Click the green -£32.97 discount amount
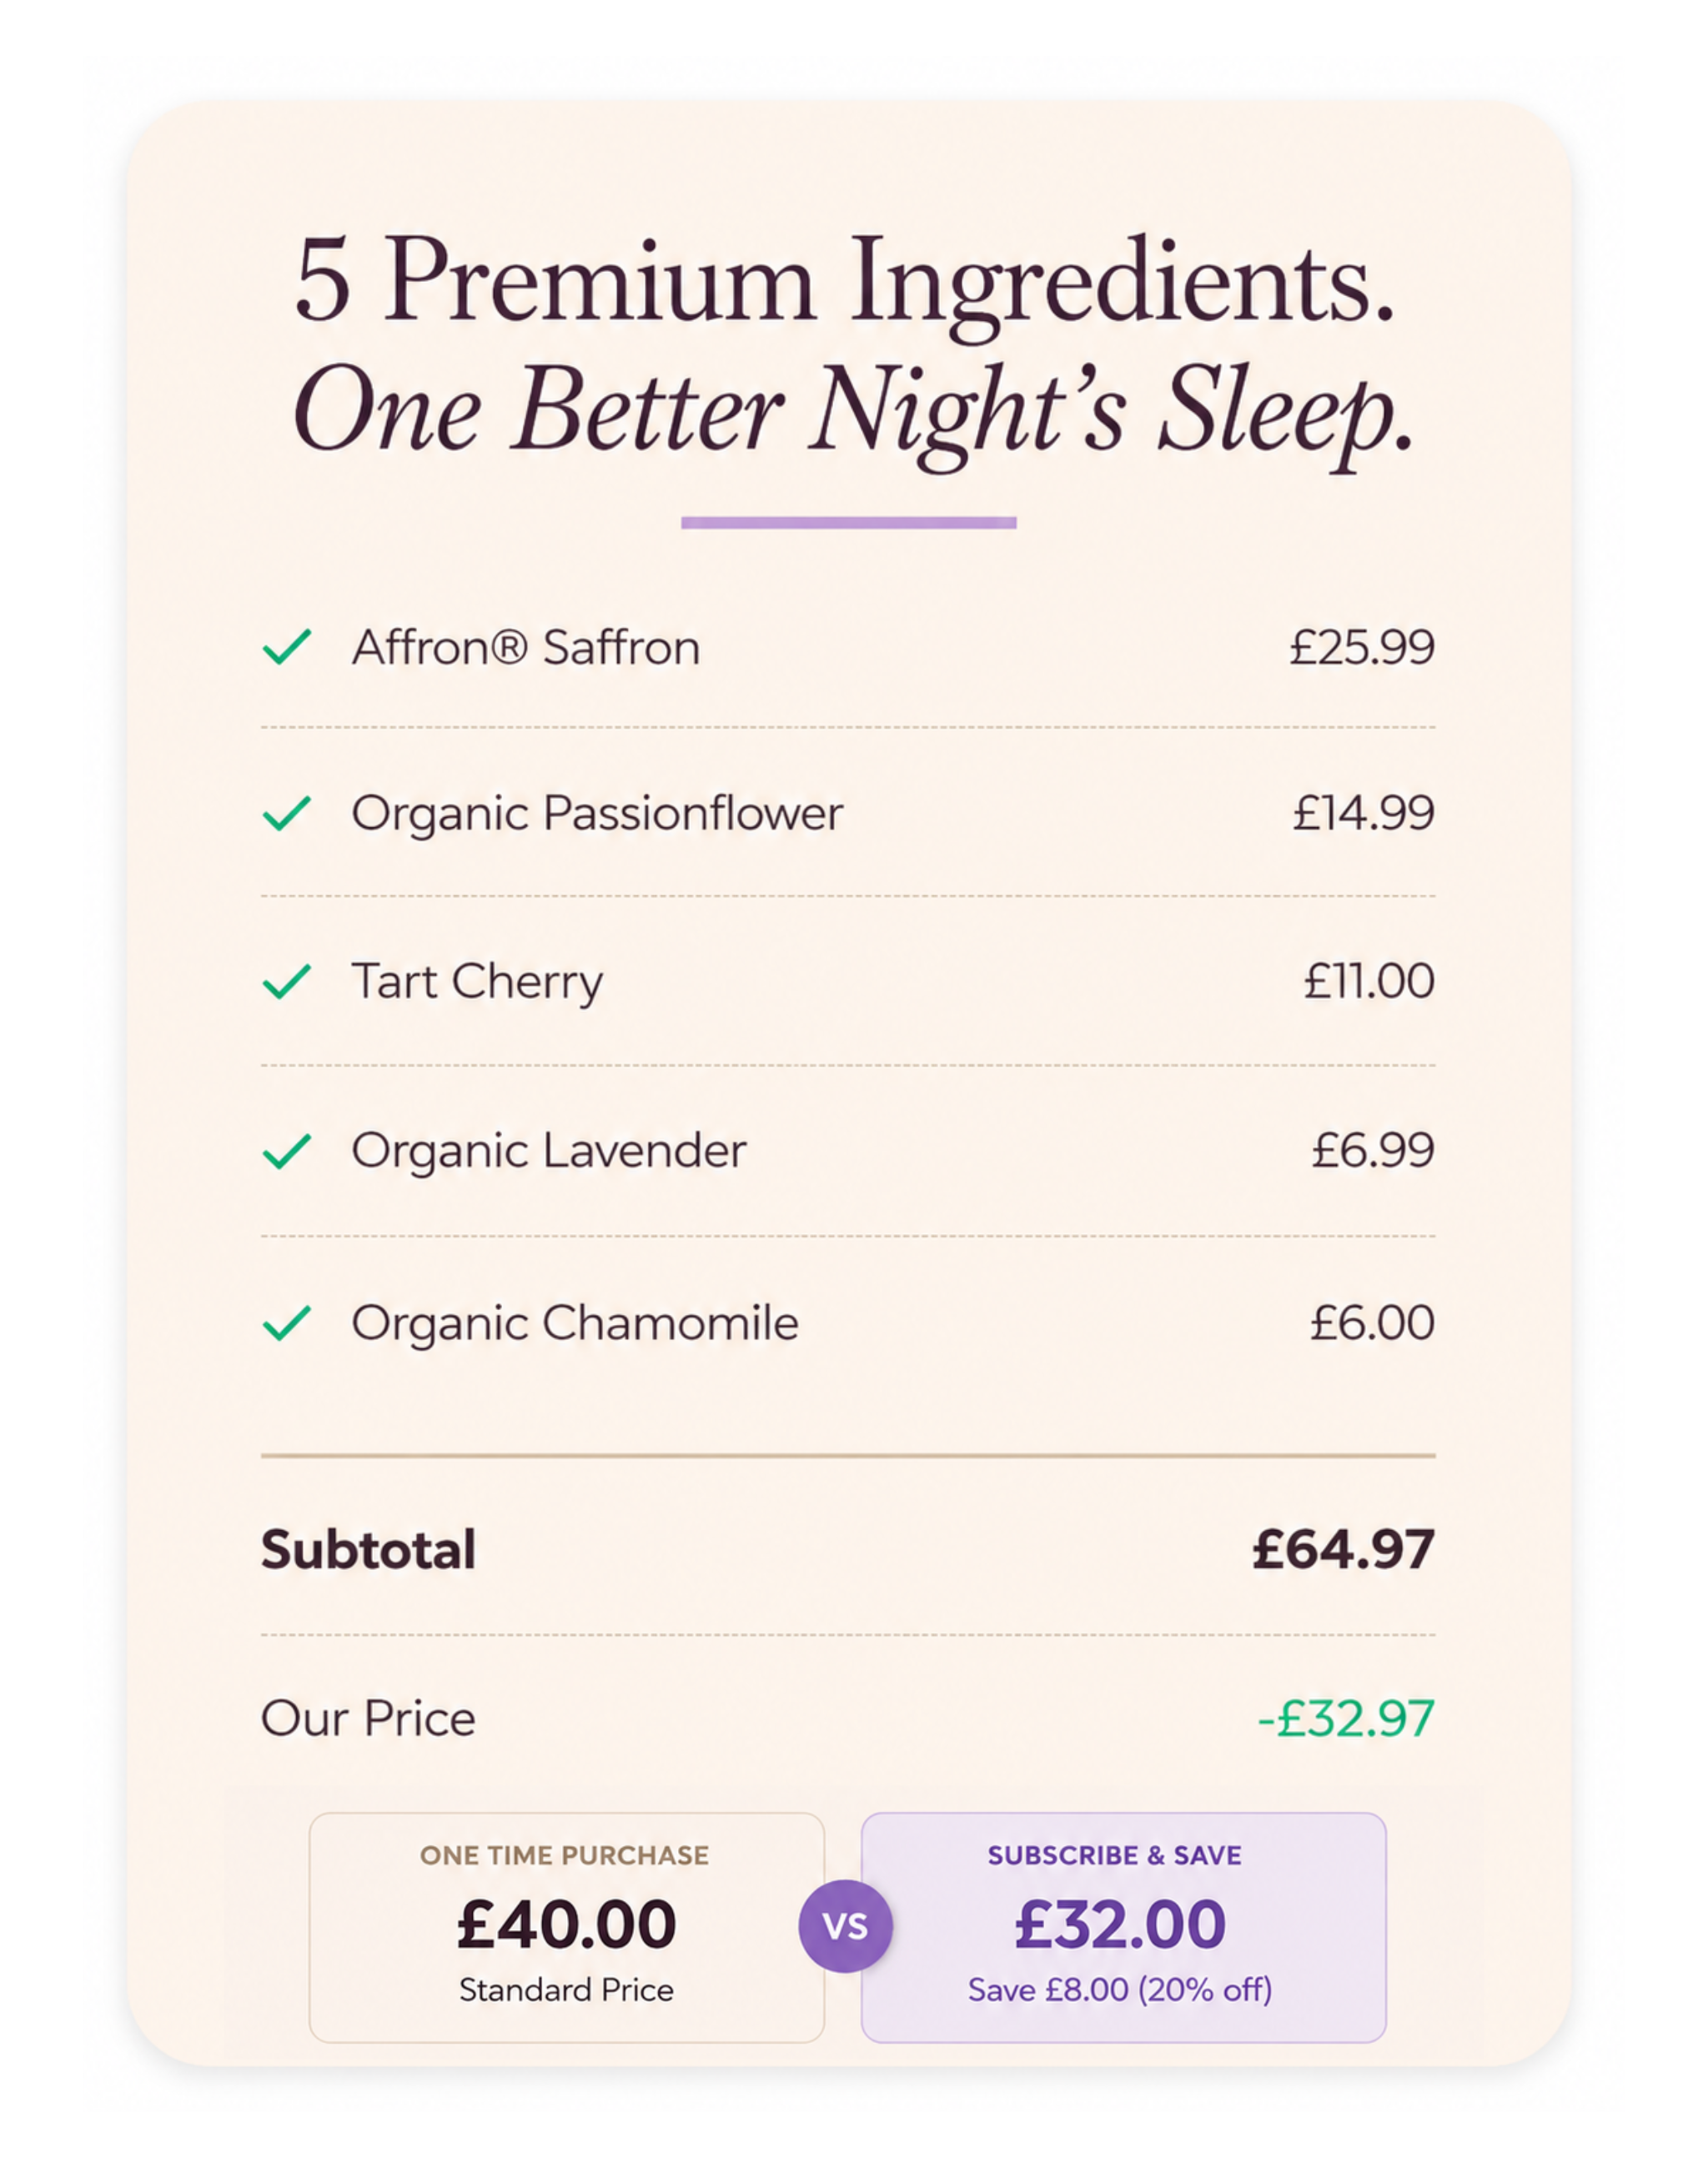The width and height of the screenshot is (1708, 2168). coord(1346,1718)
